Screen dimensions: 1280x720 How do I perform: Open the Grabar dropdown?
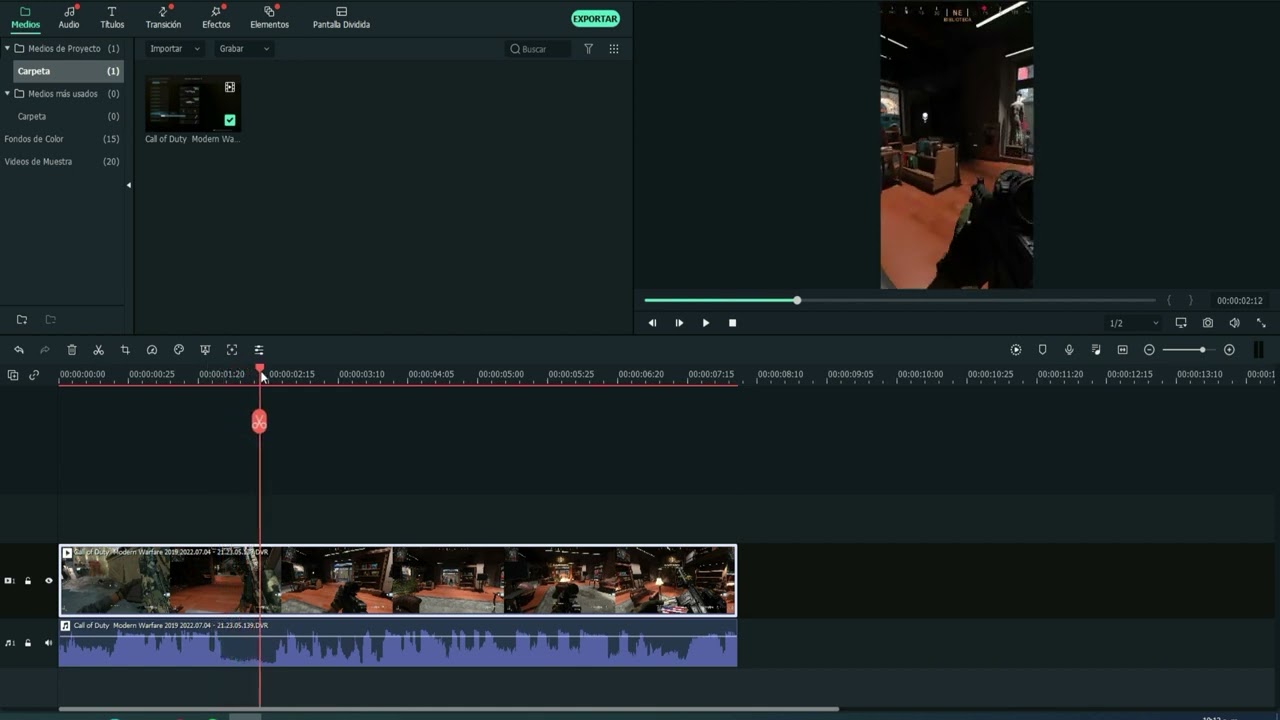pyautogui.click(x=244, y=48)
